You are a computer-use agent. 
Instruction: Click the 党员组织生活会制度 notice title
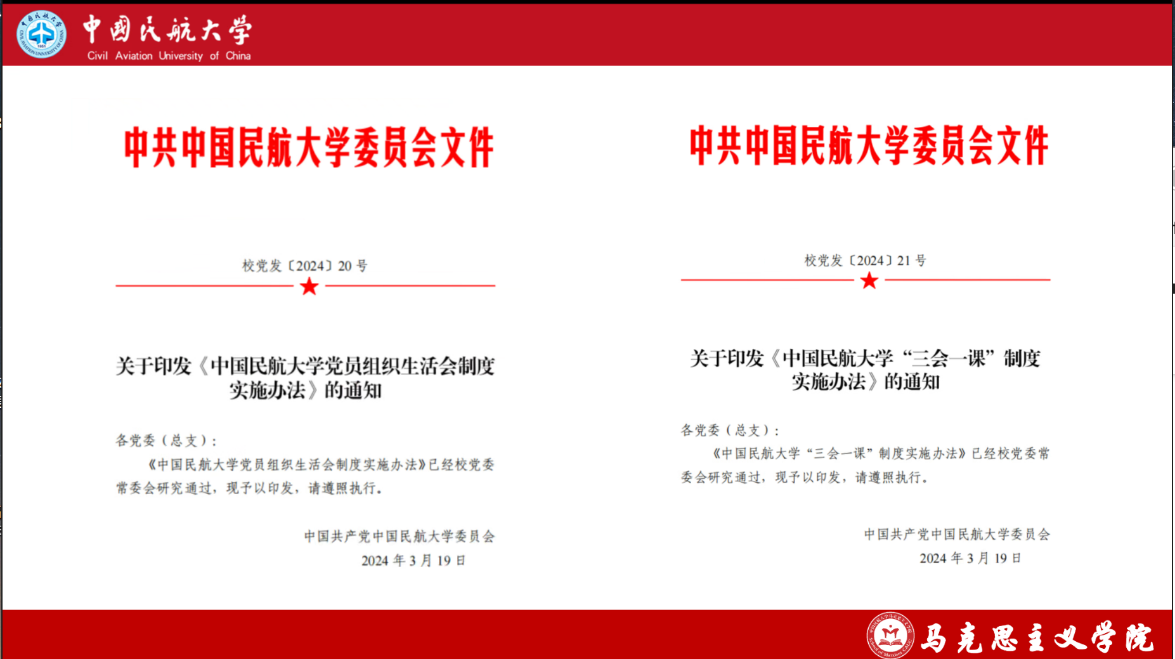click(x=305, y=378)
